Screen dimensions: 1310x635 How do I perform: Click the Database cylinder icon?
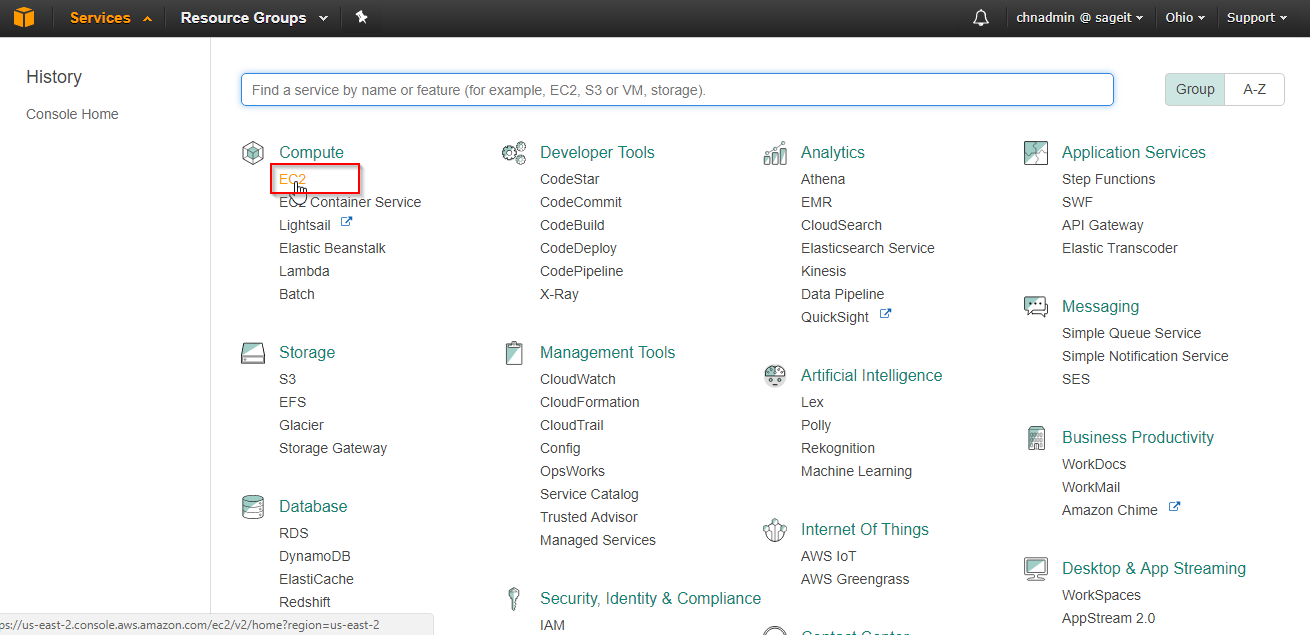(253, 507)
